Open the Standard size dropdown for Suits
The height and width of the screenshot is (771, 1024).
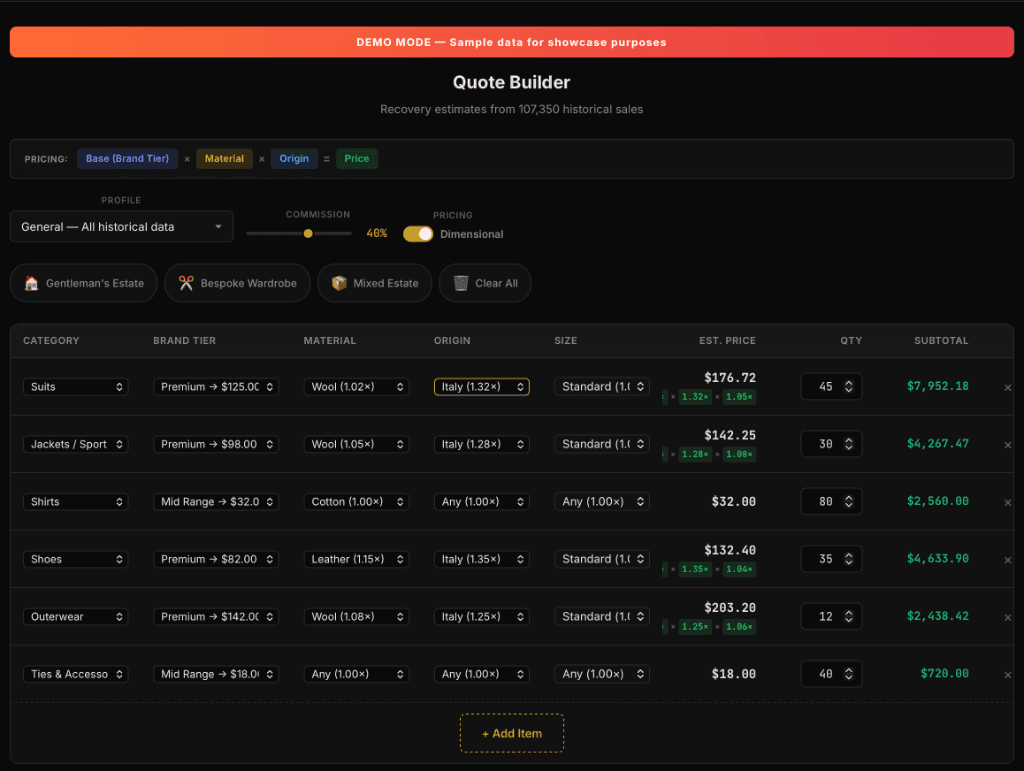coord(601,386)
